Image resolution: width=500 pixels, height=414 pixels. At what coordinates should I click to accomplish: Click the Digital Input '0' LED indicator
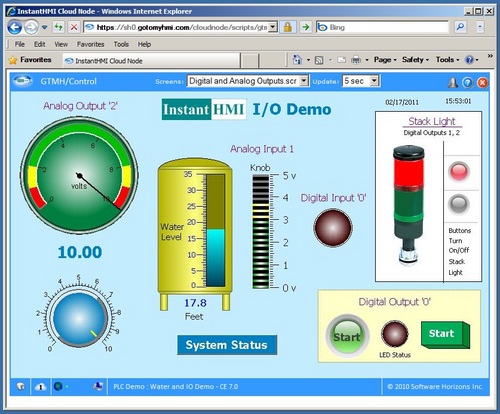[333, 228]
